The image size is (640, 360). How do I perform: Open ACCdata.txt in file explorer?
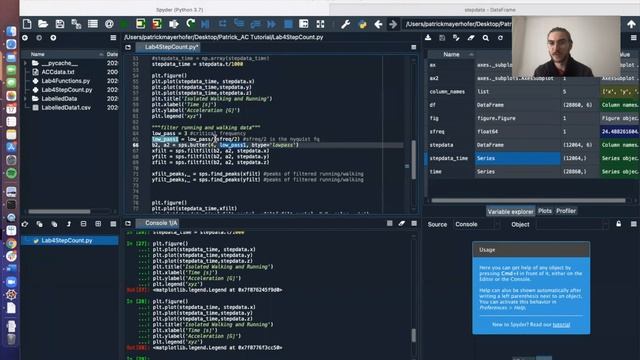[58, 72]
